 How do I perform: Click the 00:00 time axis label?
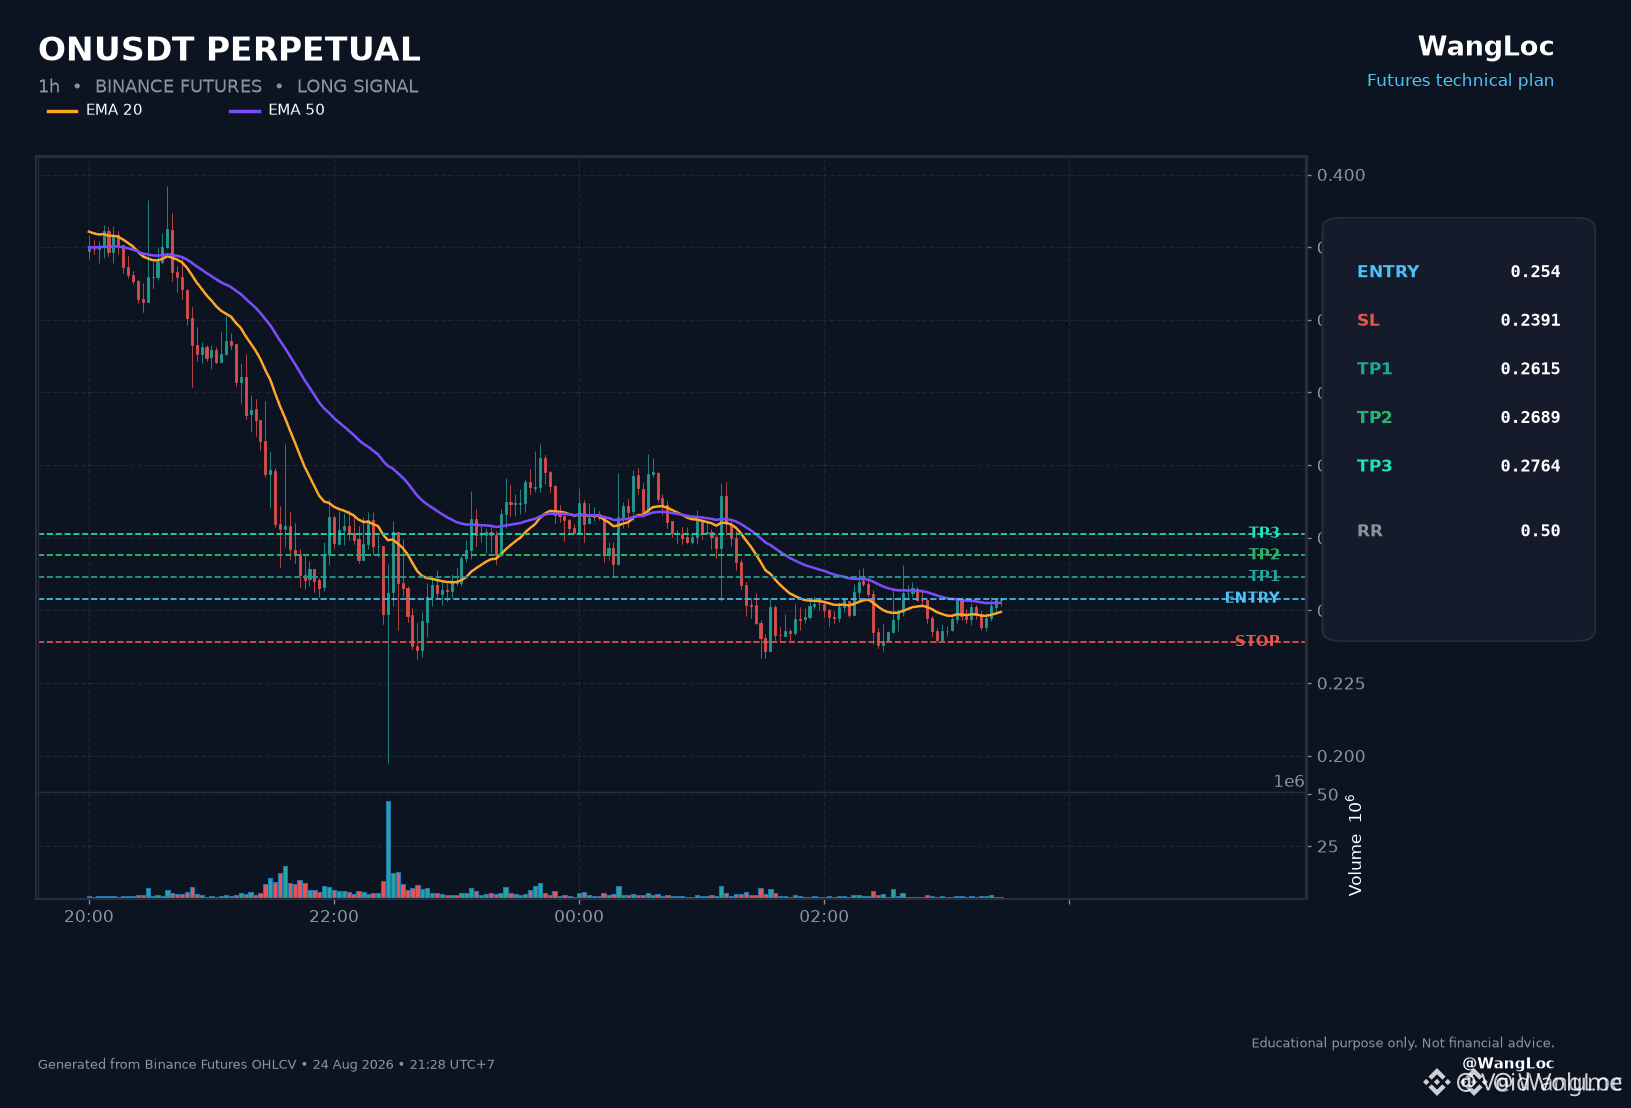click(579, 916)
